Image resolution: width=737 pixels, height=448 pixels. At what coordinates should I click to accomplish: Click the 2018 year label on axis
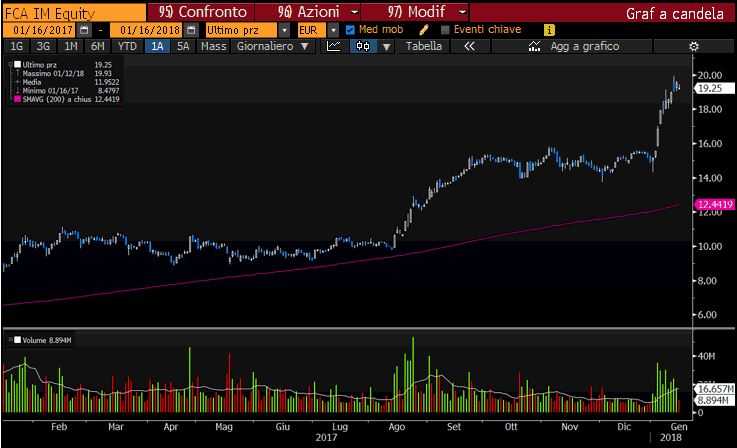(671, 437)
